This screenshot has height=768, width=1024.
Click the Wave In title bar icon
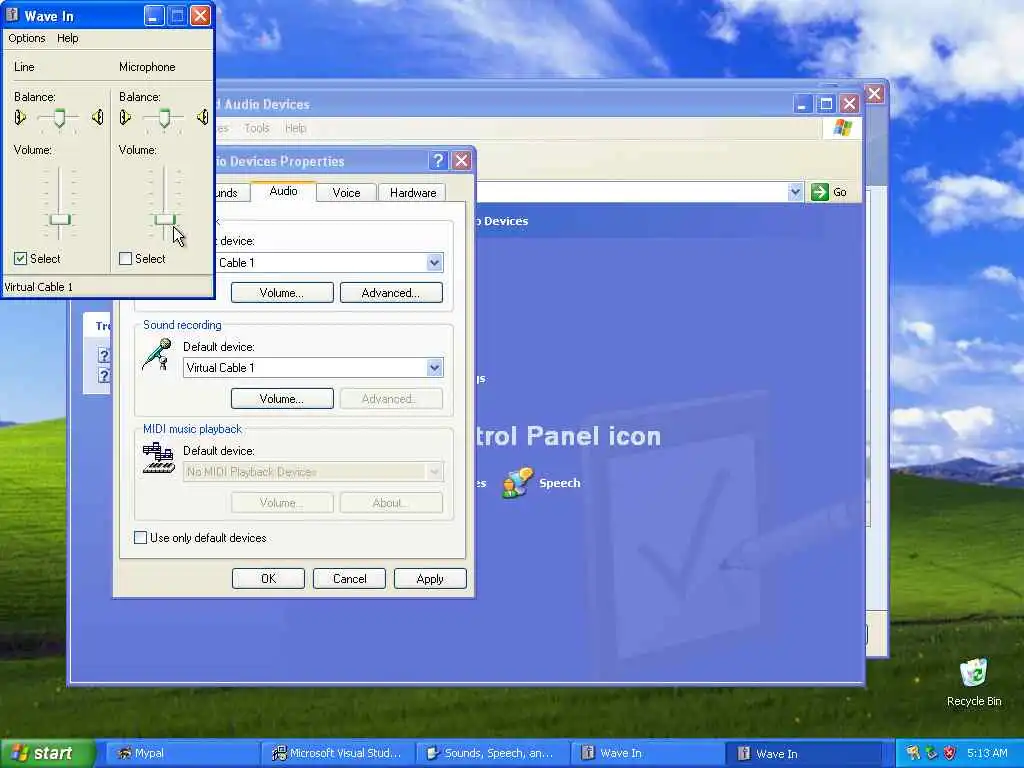(x=12, y=15)
